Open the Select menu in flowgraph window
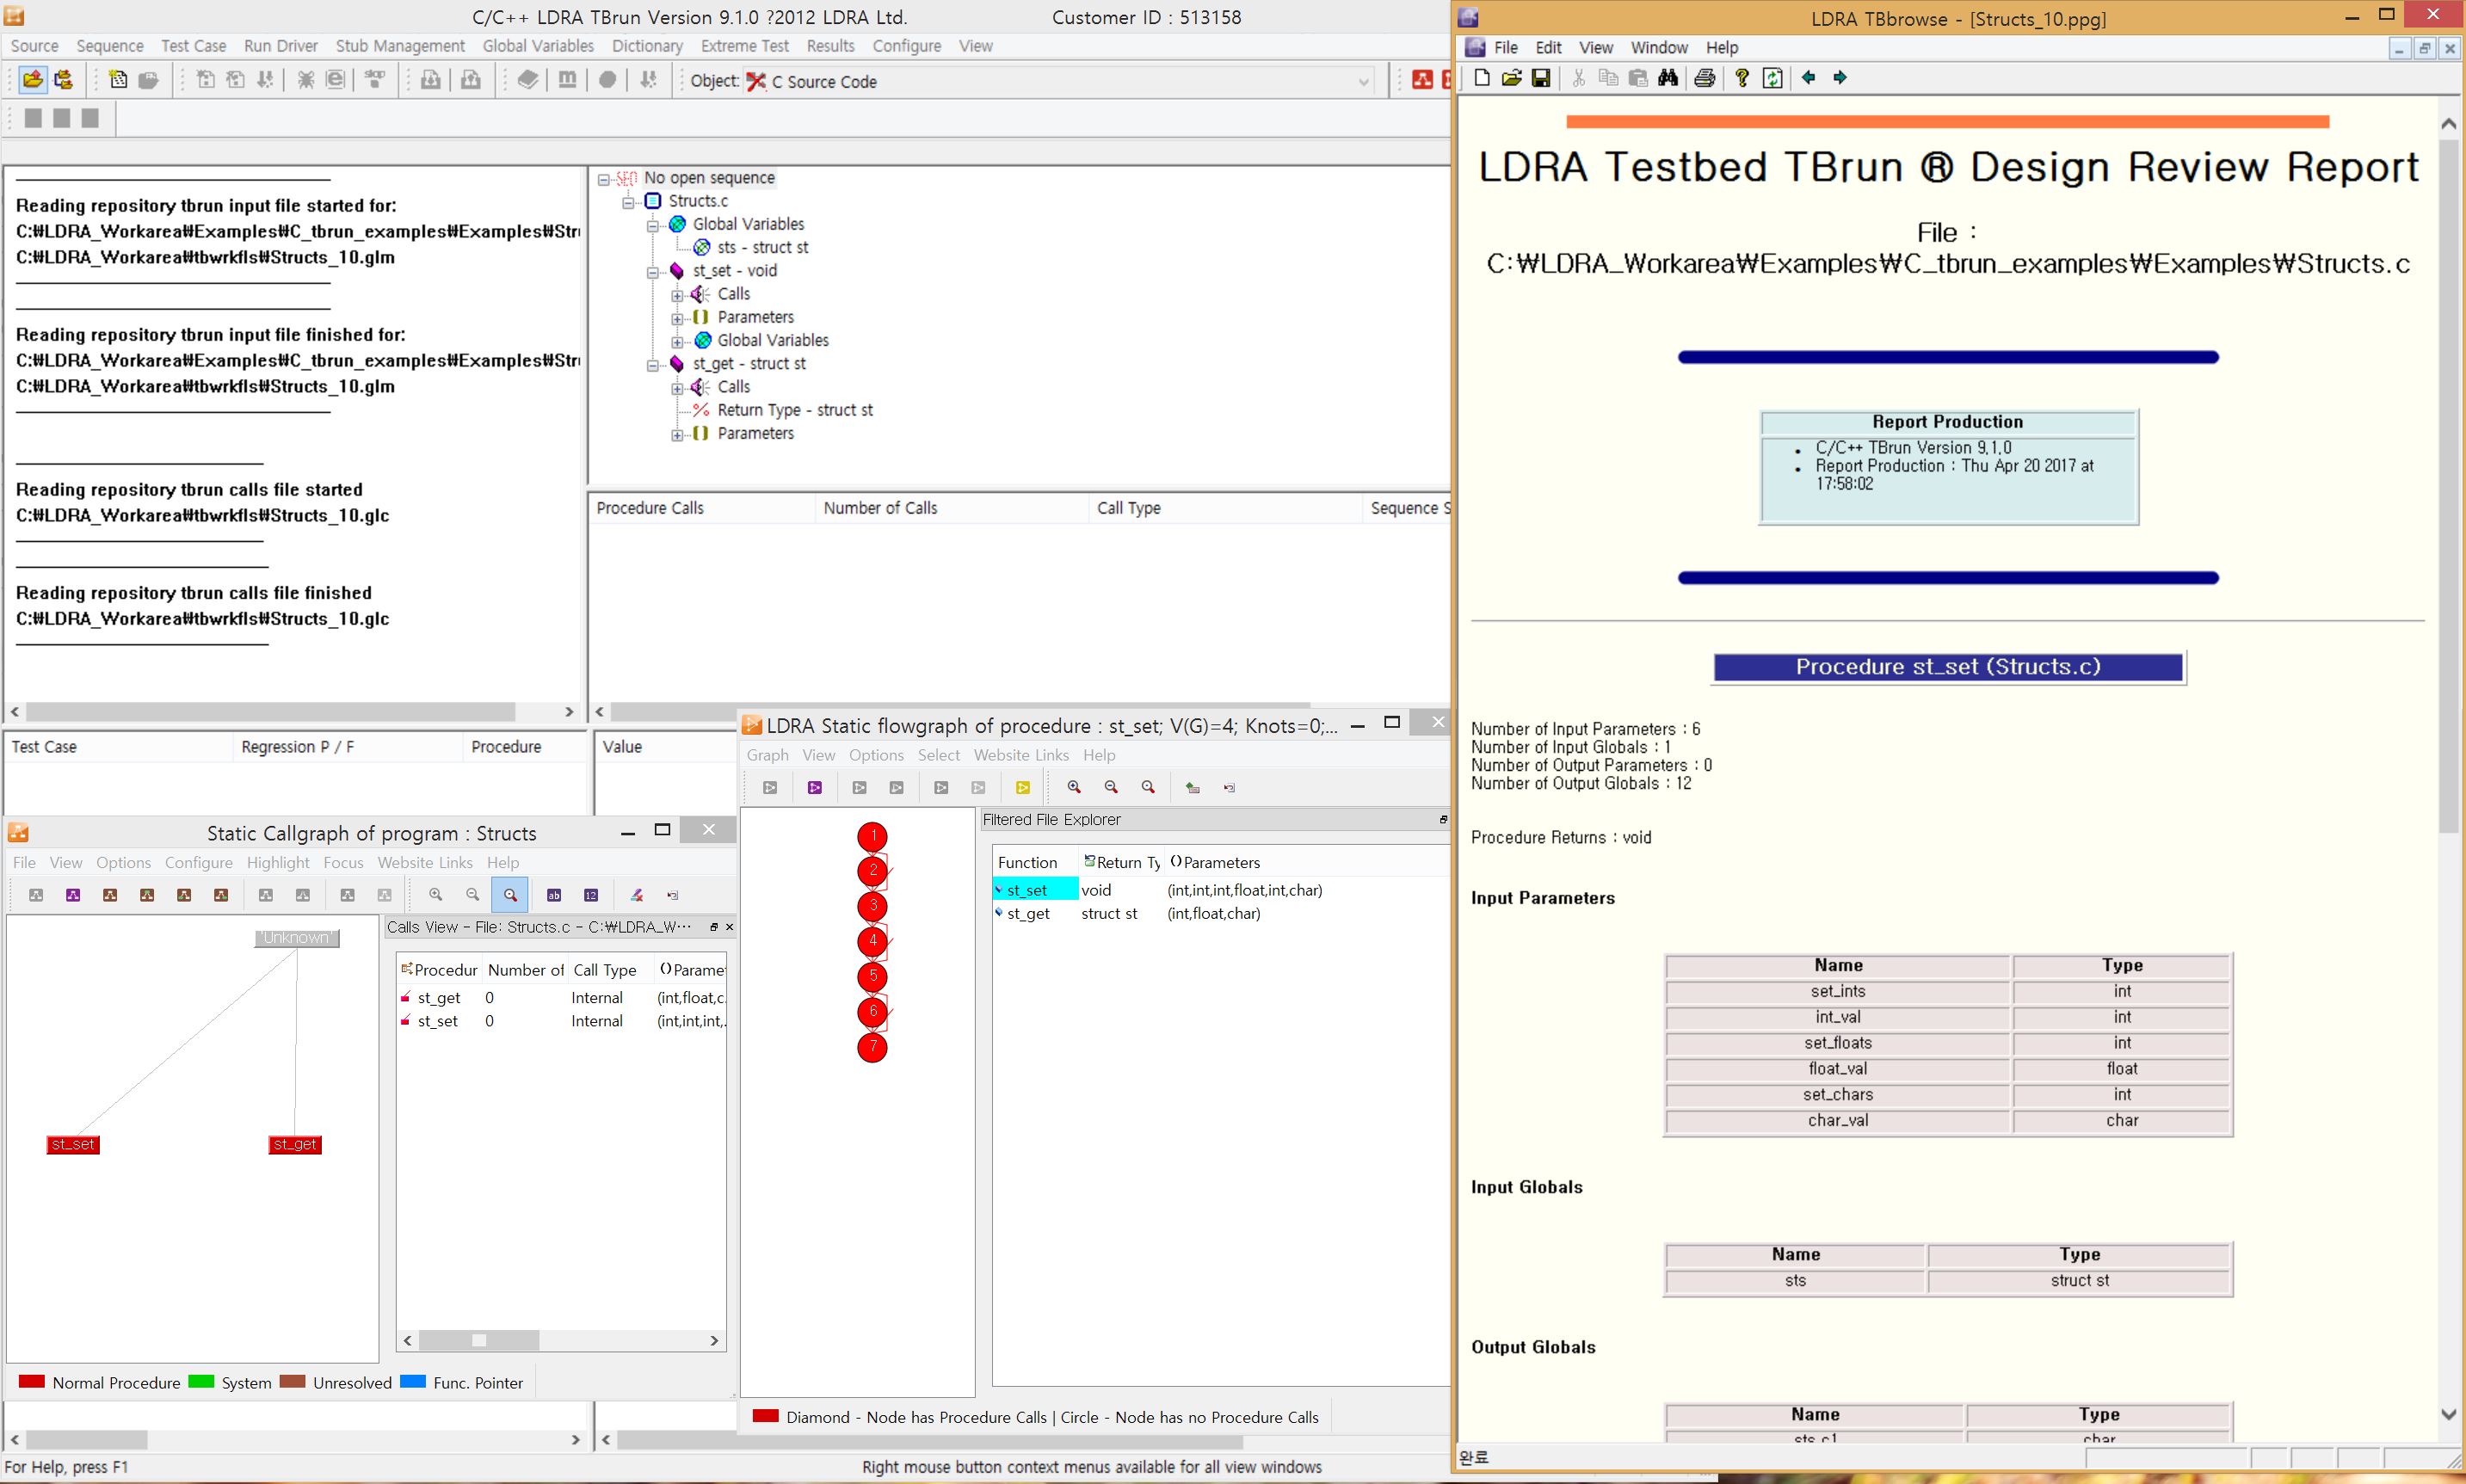The width and height of the screenshot is (2466, 1484). click(939, 755)
